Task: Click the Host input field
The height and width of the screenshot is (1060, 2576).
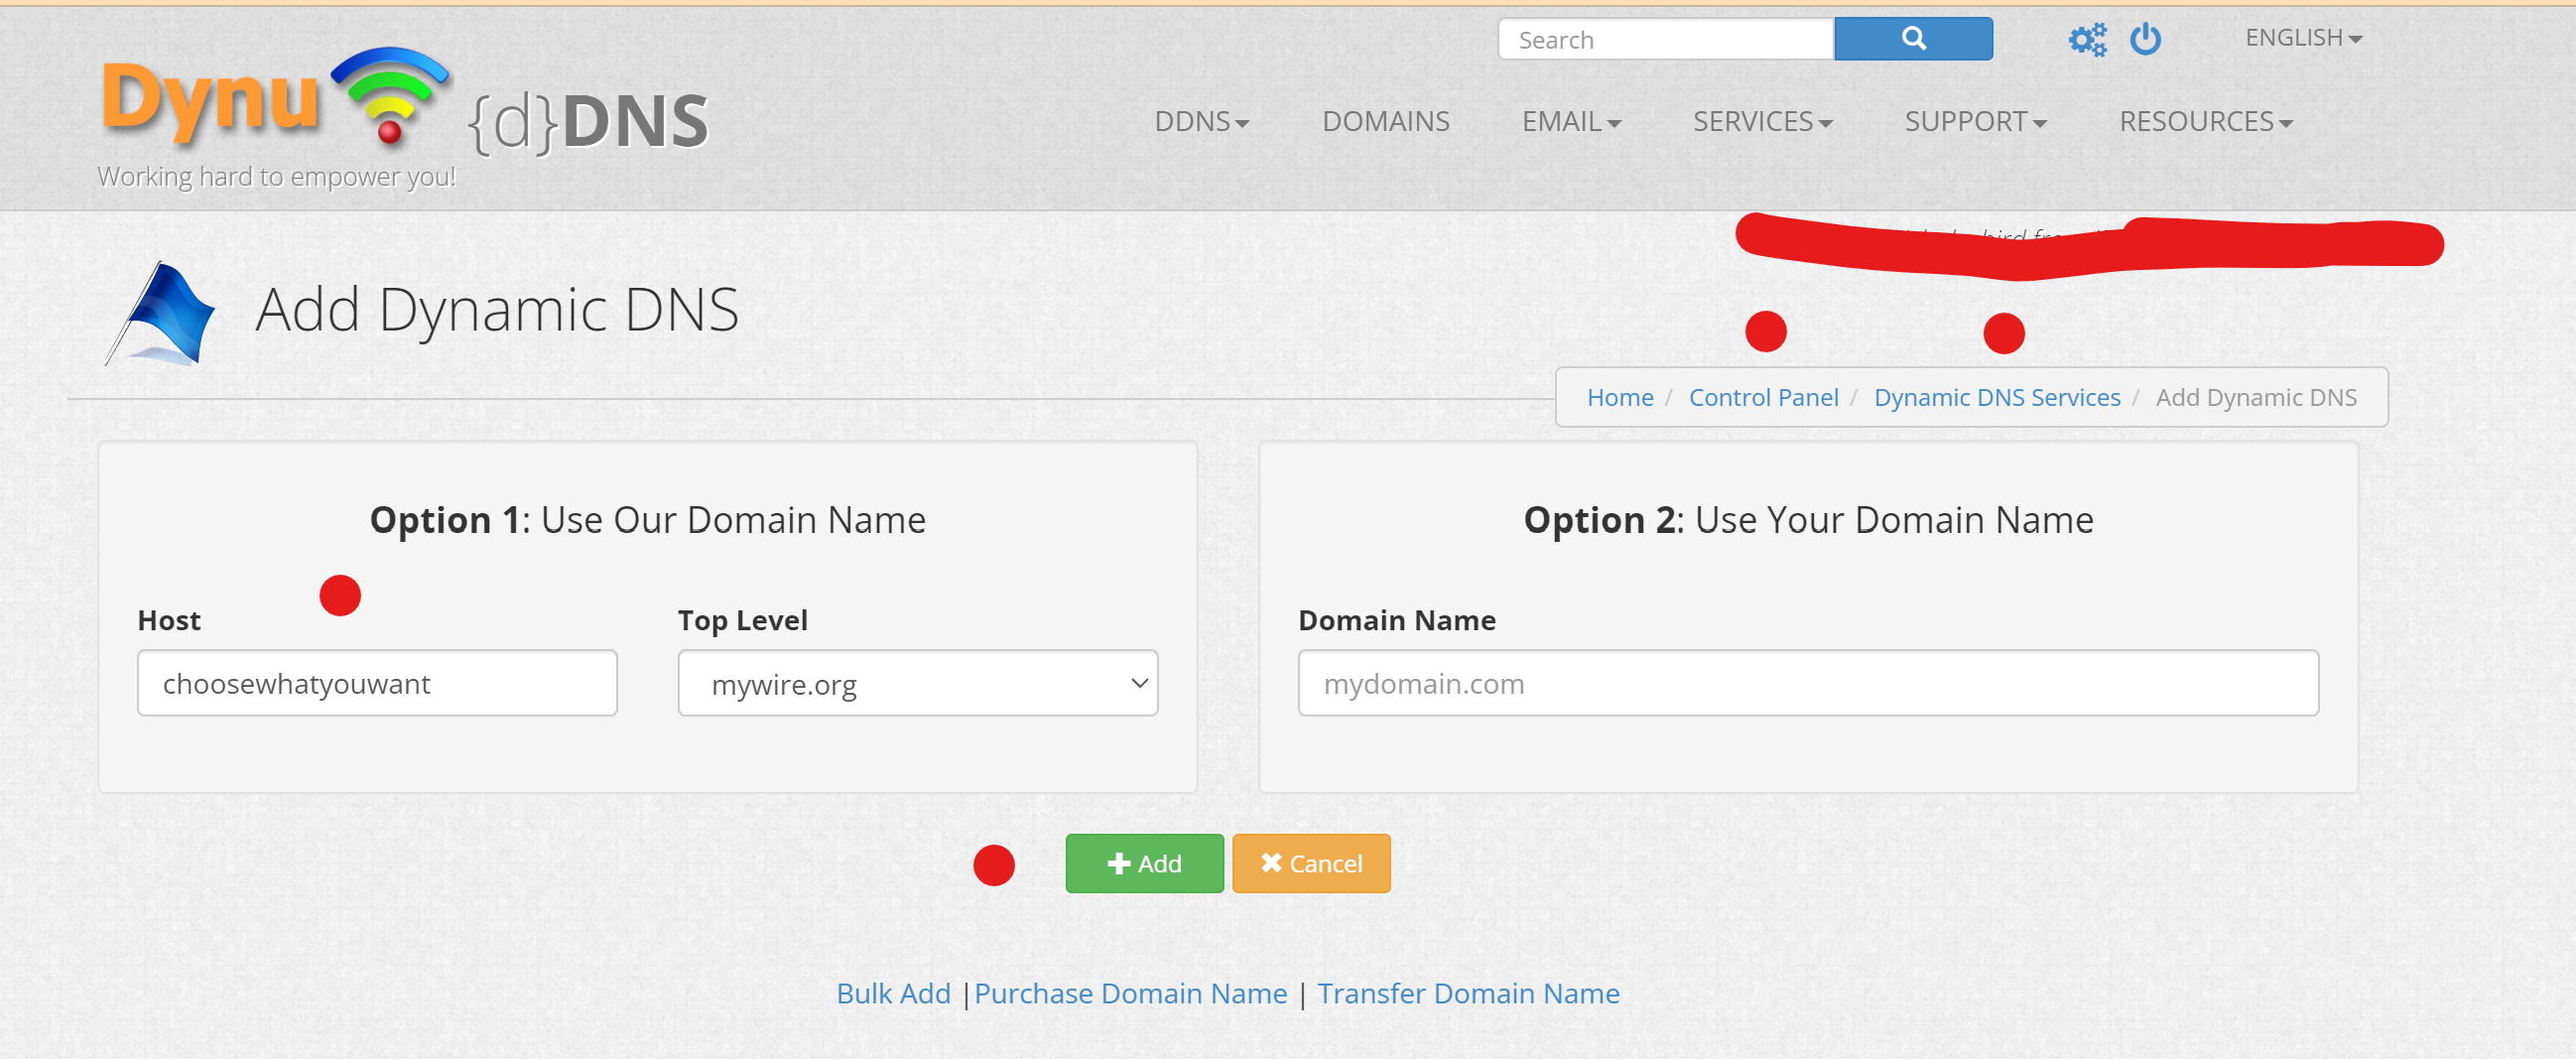Action: pyautogui.click(x=377, y=683)
